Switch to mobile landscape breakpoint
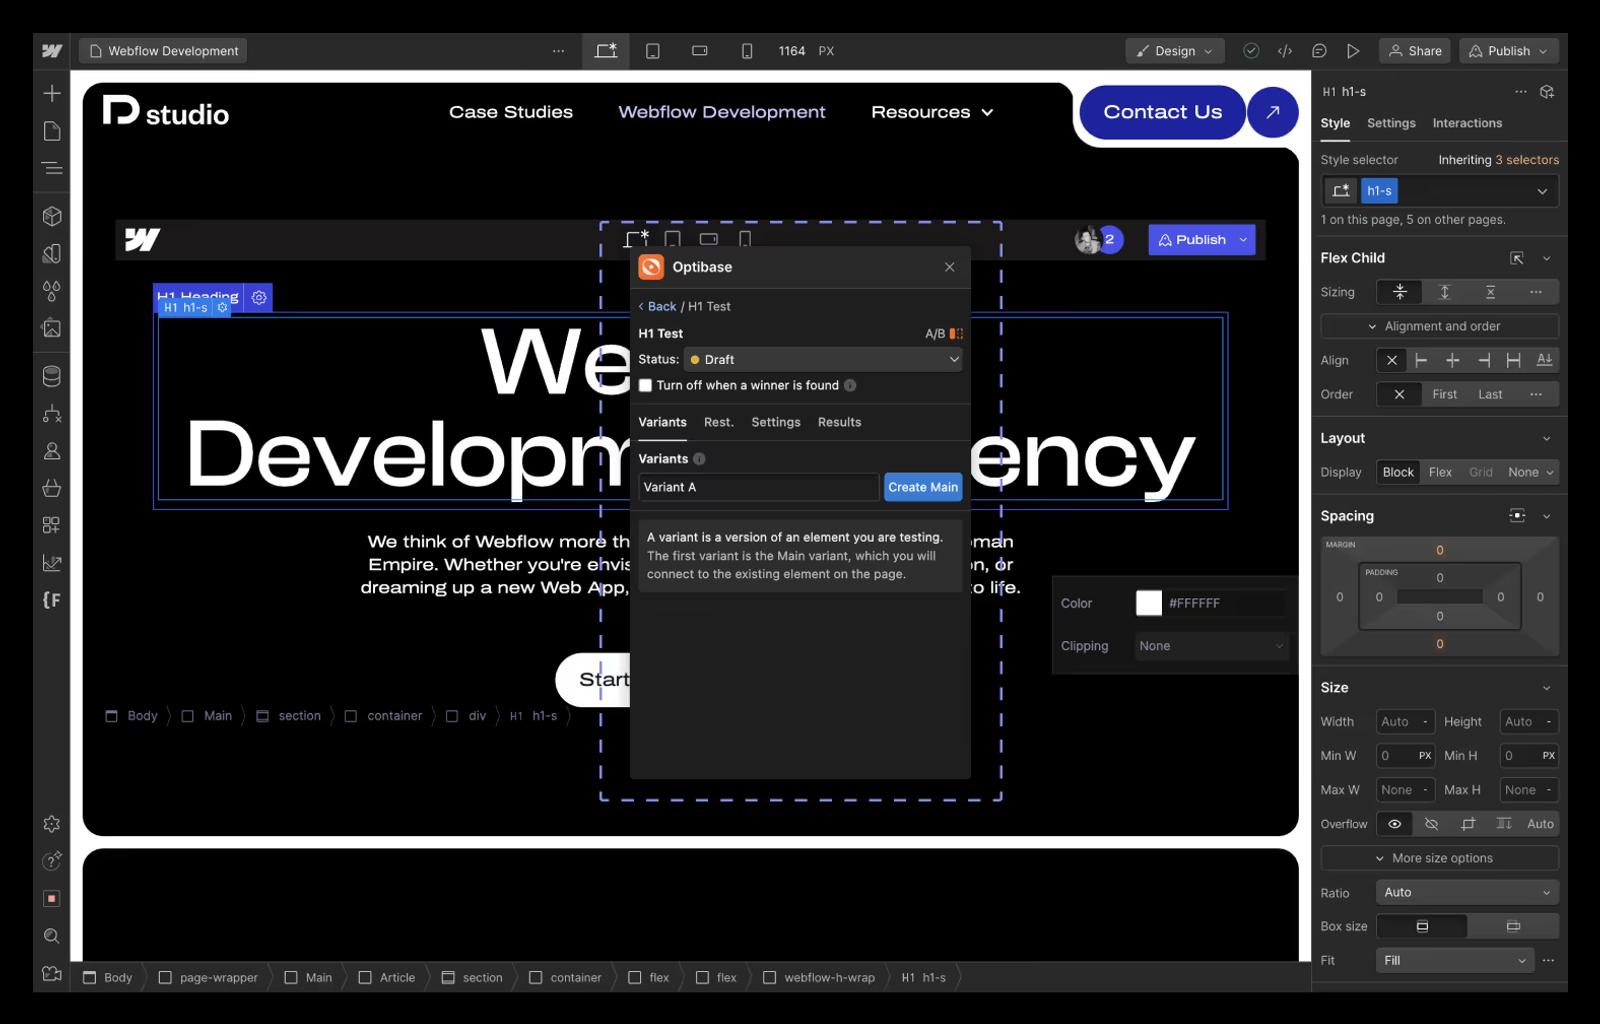Screen dimensions: 1600x1024 click(700, 51)
